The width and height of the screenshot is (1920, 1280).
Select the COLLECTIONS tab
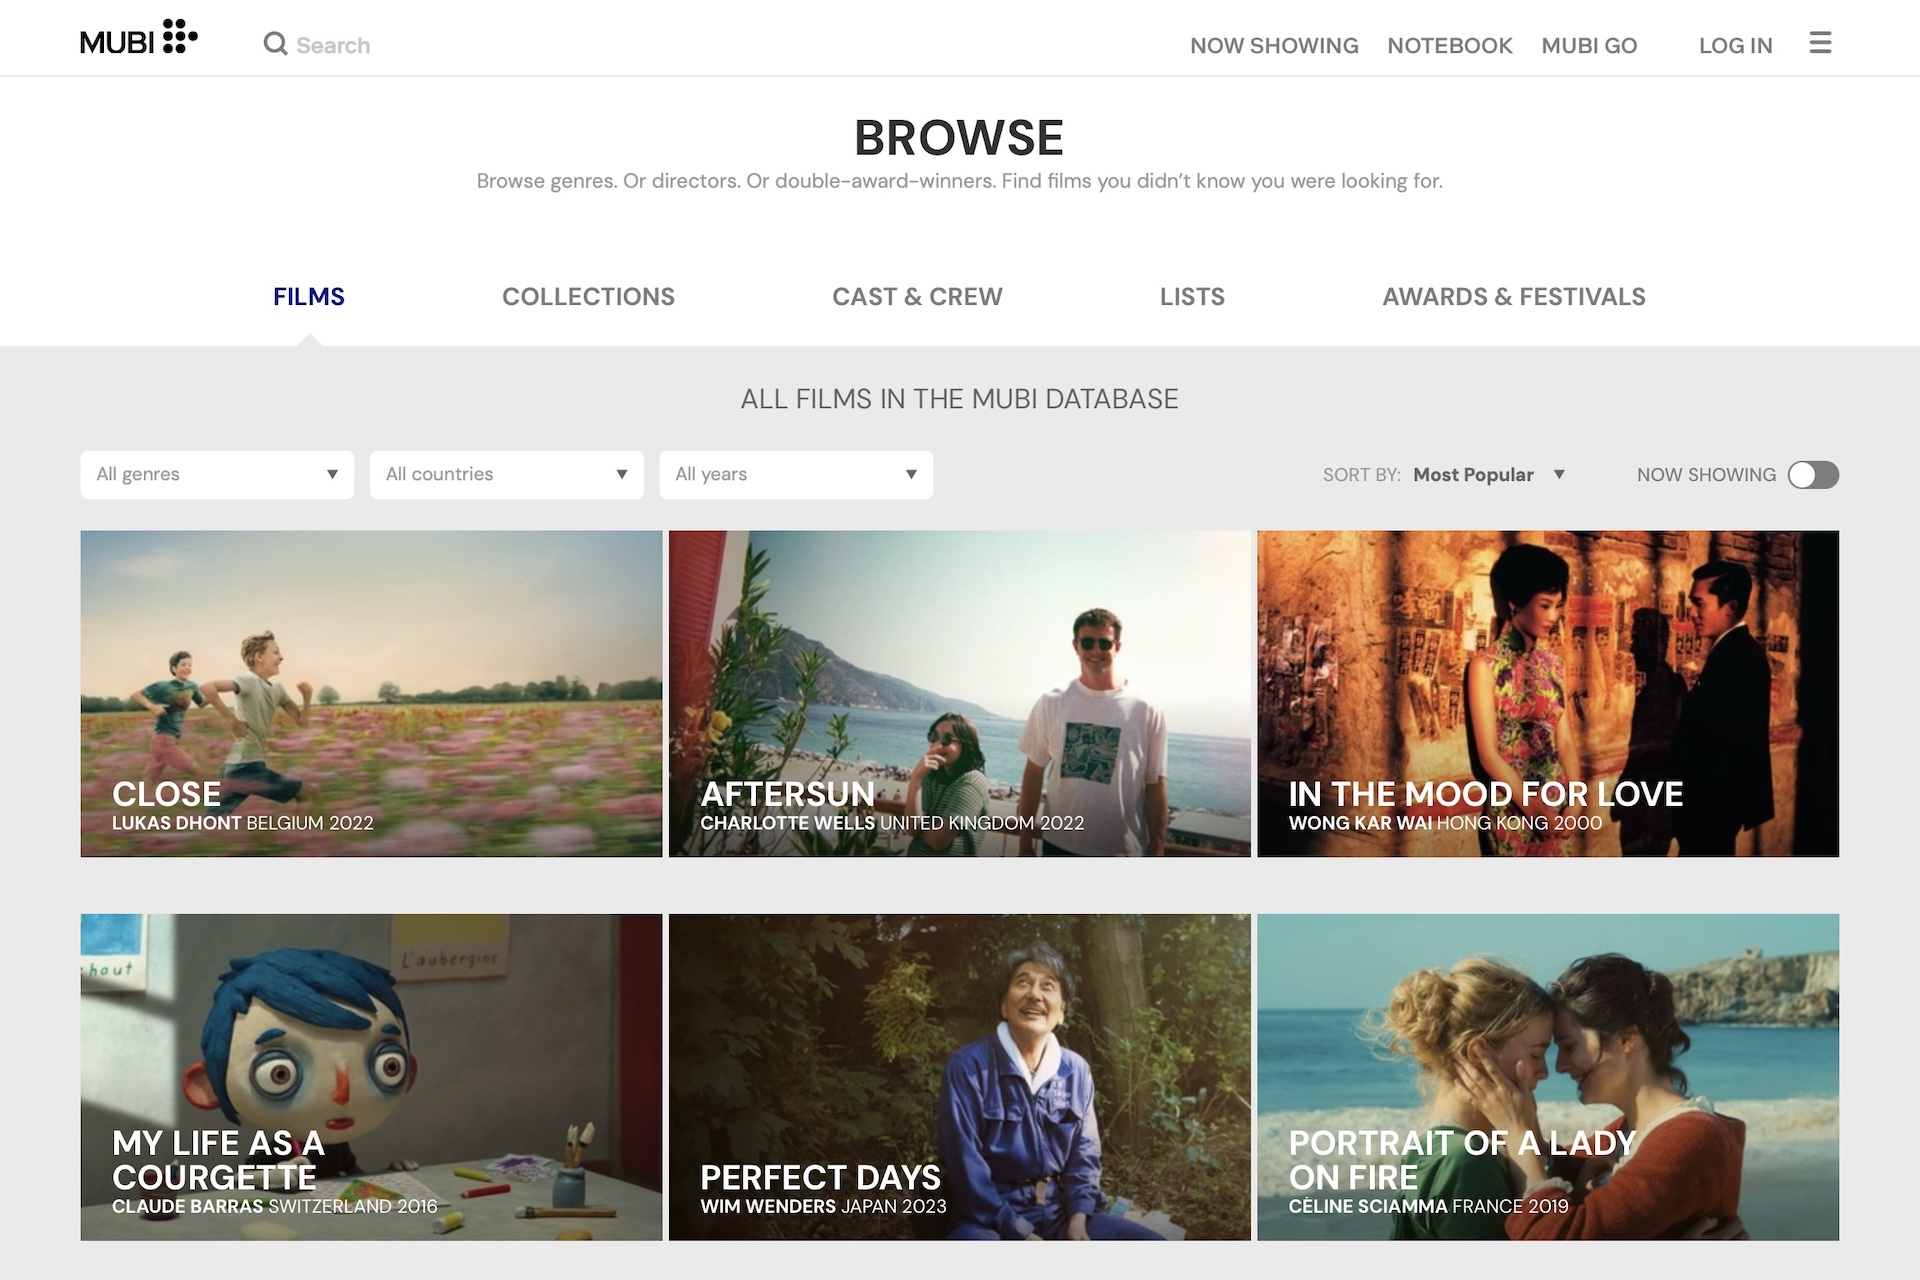pyautogui.click(x=587, y=296)
